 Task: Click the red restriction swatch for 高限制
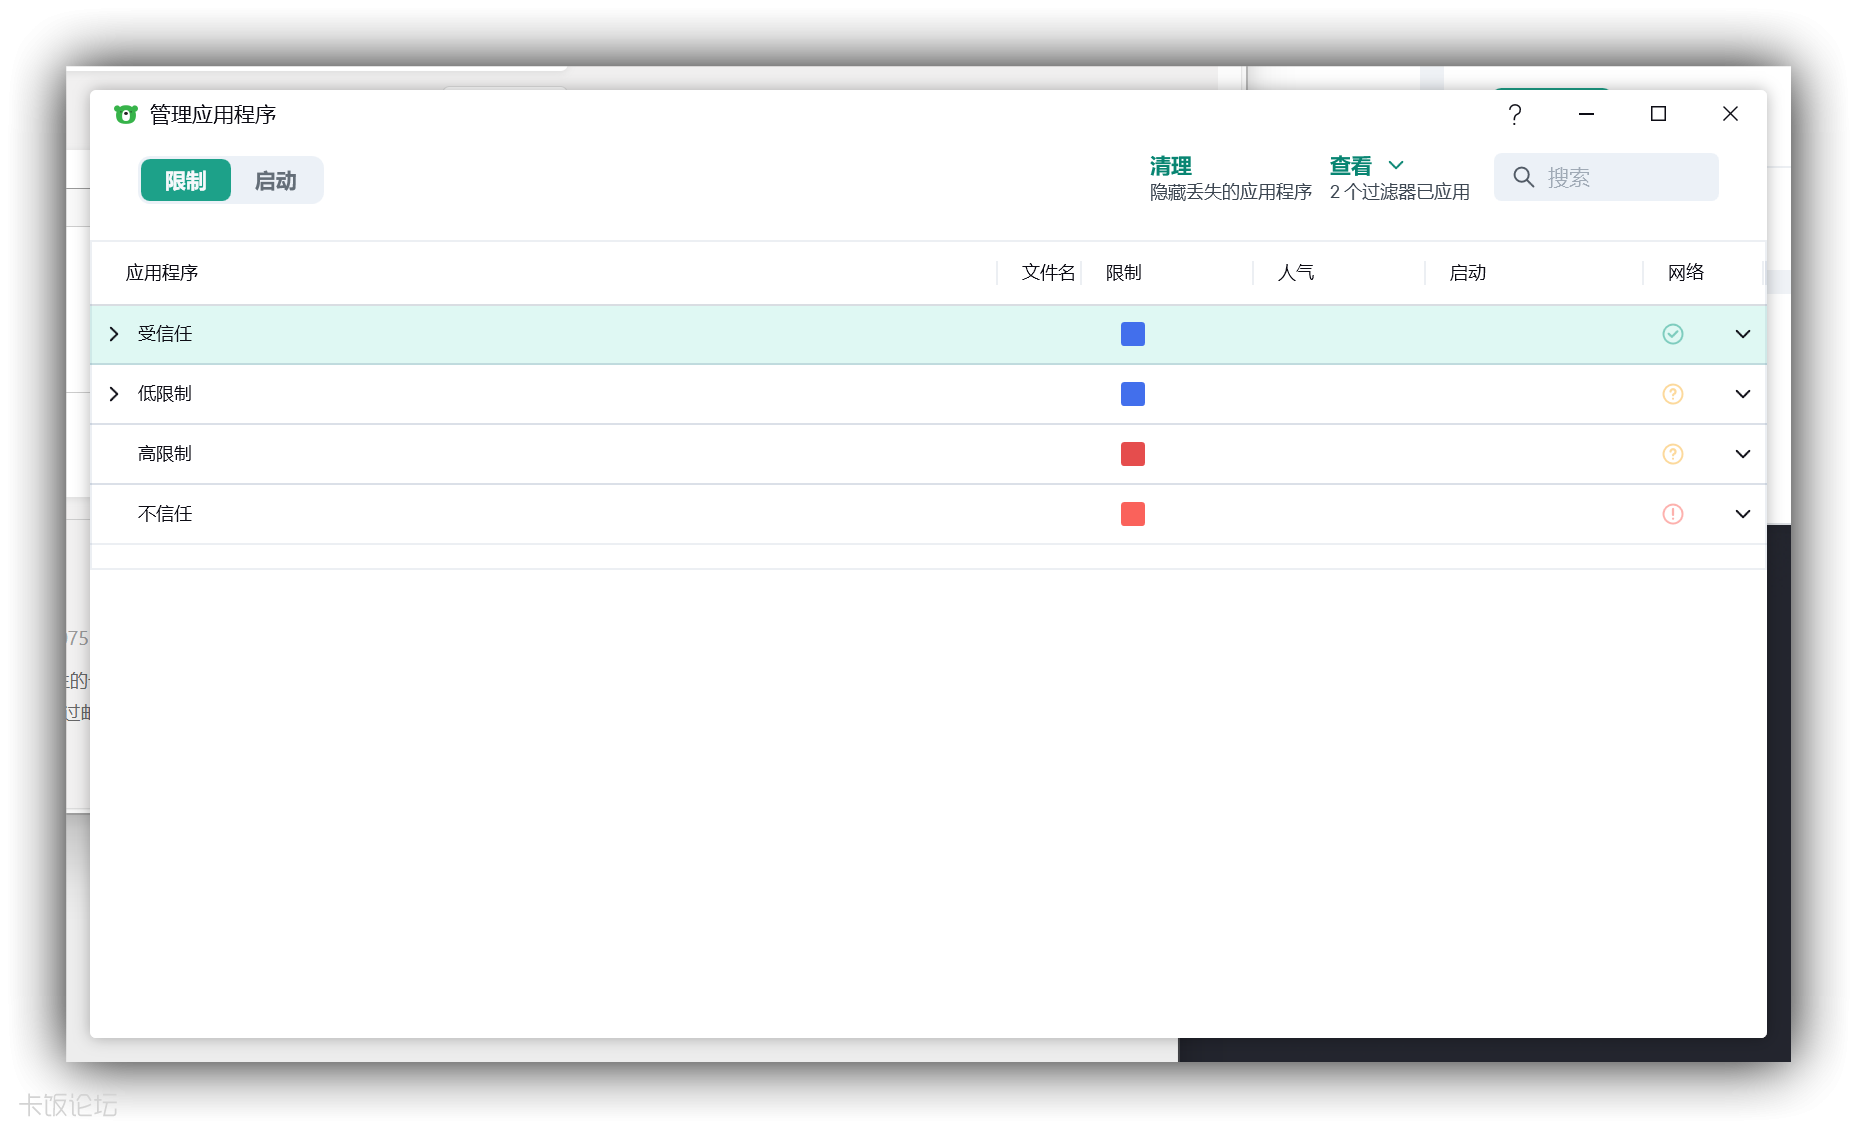(x=1132, y=454)
